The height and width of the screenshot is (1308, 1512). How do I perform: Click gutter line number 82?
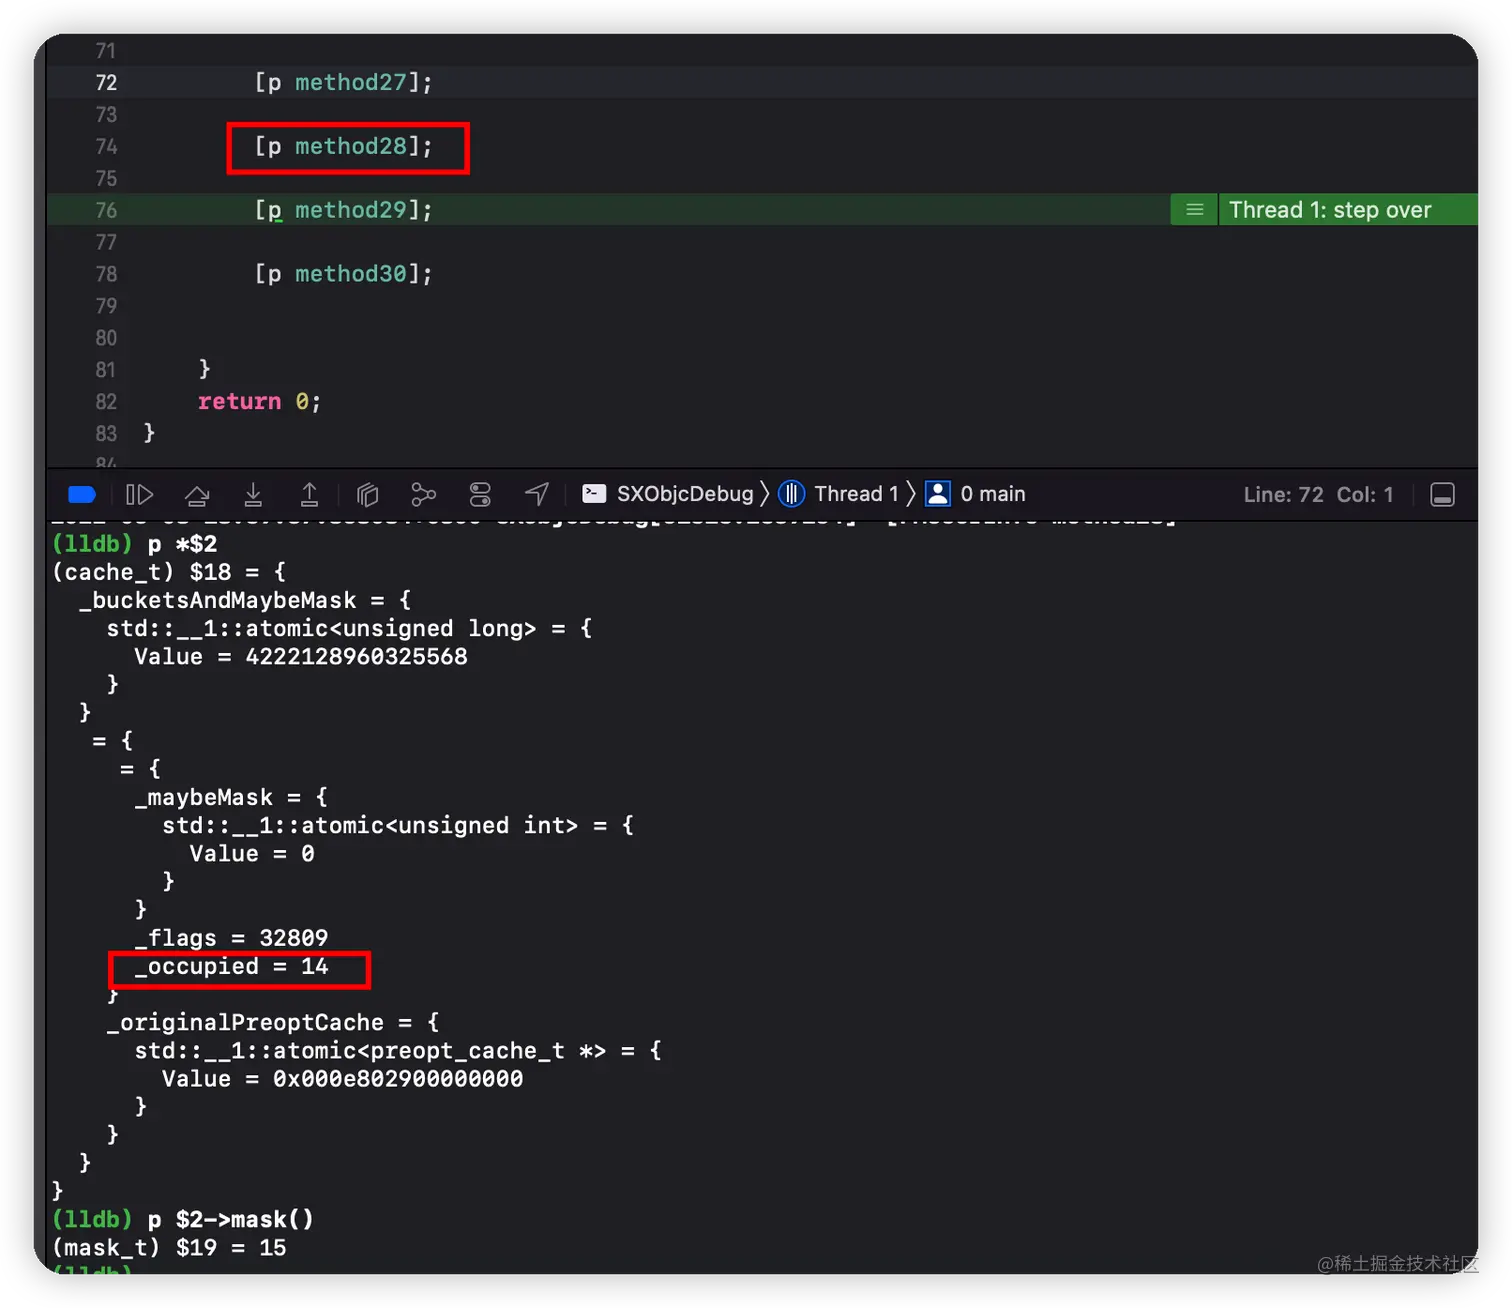click(106, 402)
